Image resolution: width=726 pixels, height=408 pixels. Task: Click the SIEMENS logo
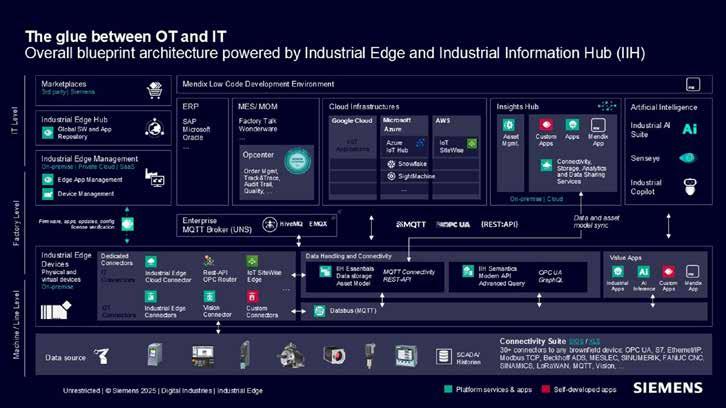point(668,388)
